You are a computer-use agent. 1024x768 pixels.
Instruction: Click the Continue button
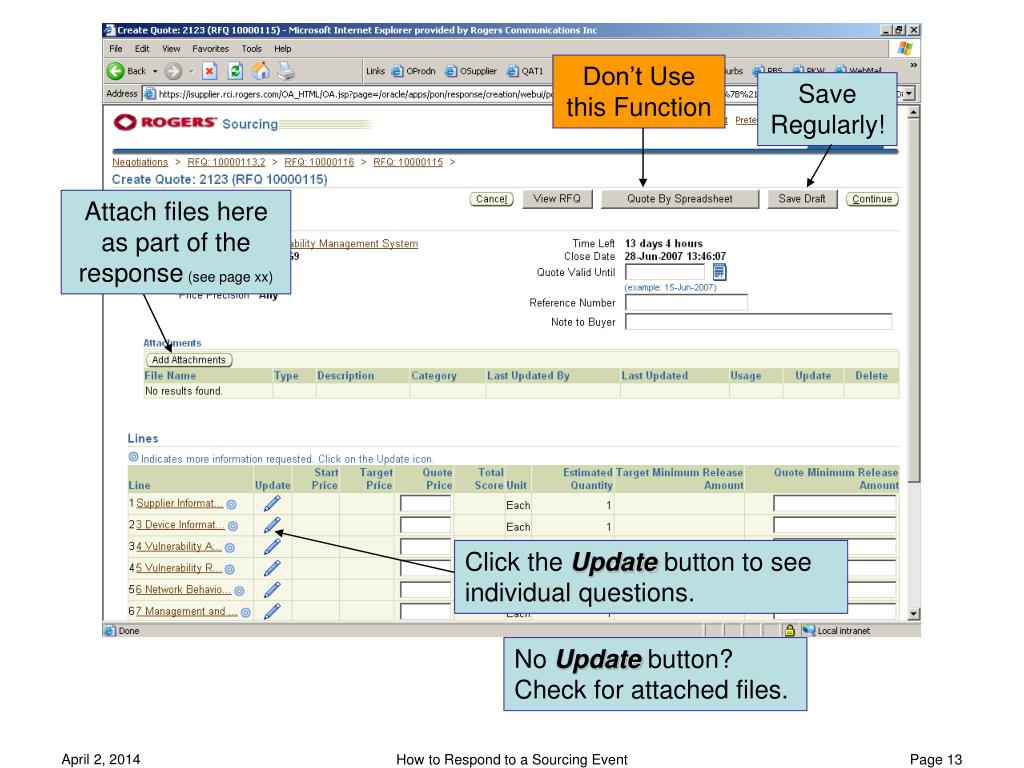coord(872,199)
